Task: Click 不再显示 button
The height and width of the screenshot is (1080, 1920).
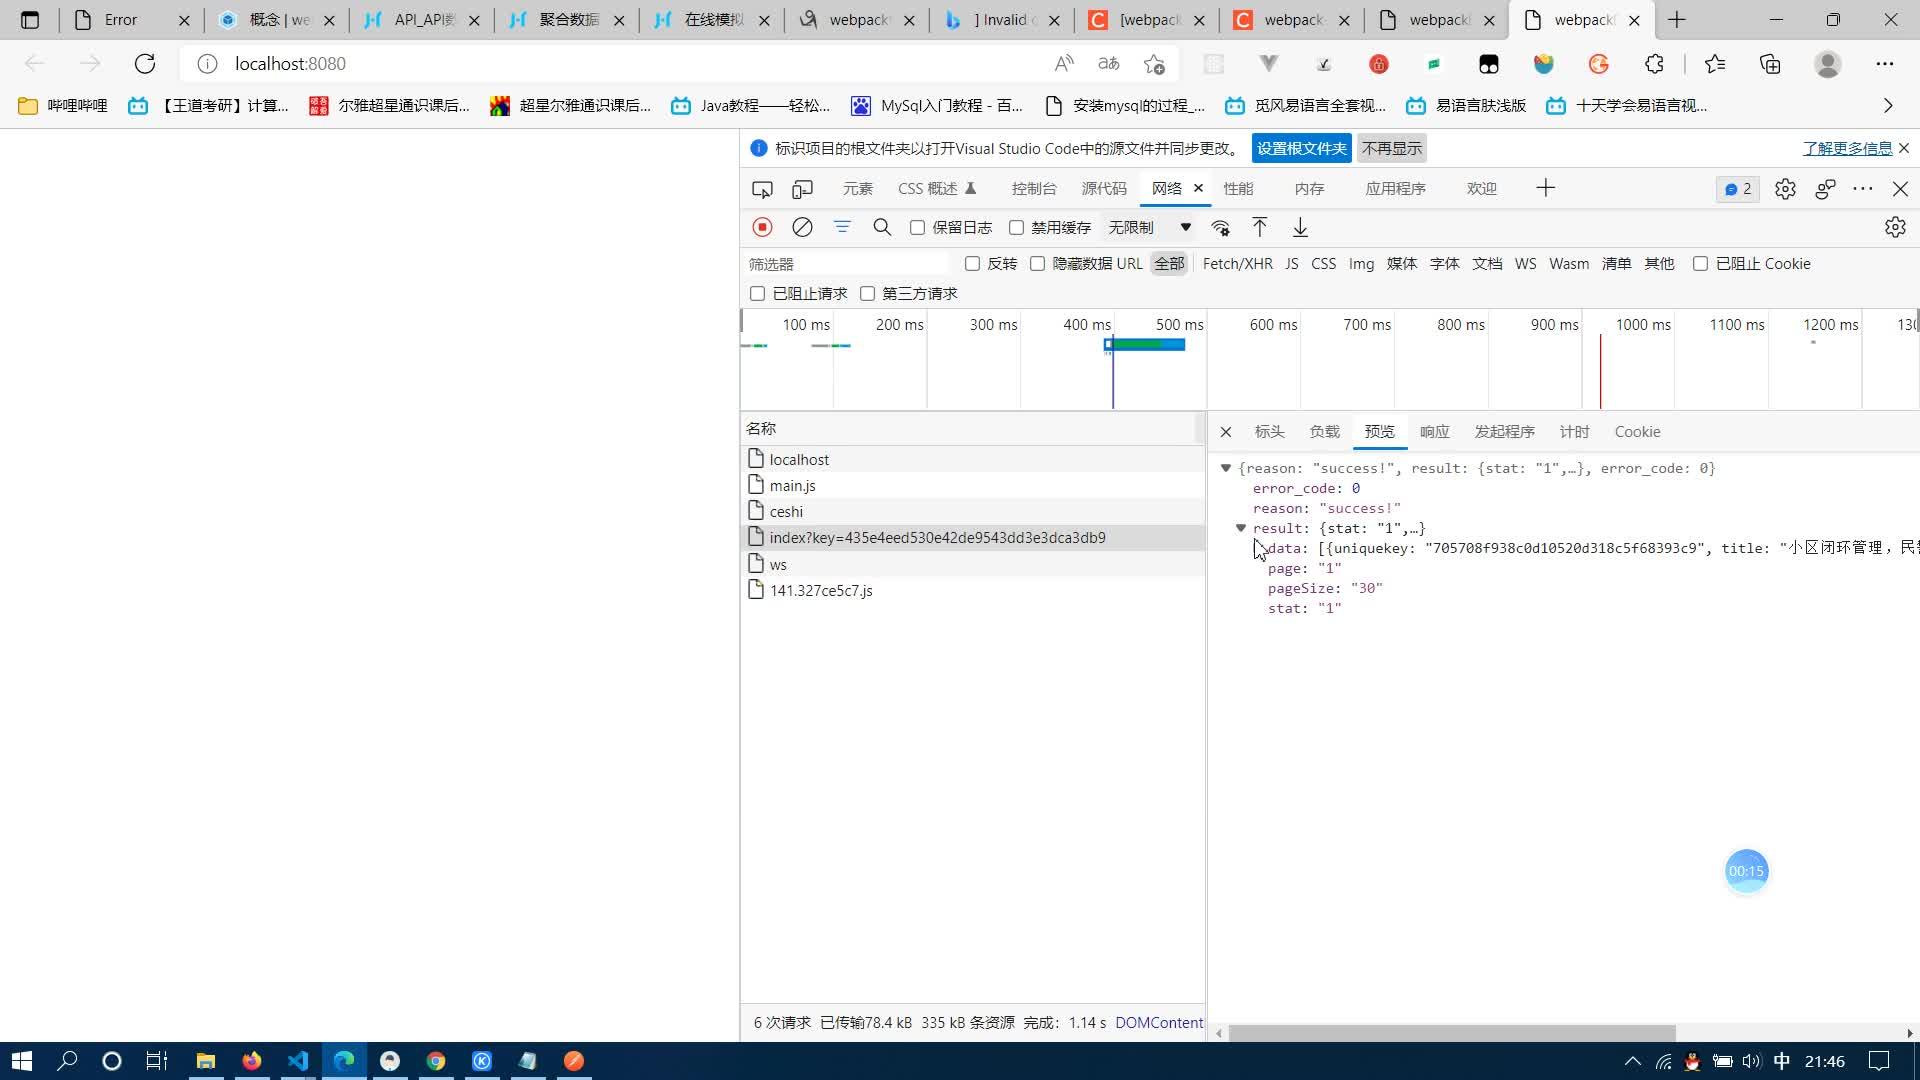Action: 1391,148
